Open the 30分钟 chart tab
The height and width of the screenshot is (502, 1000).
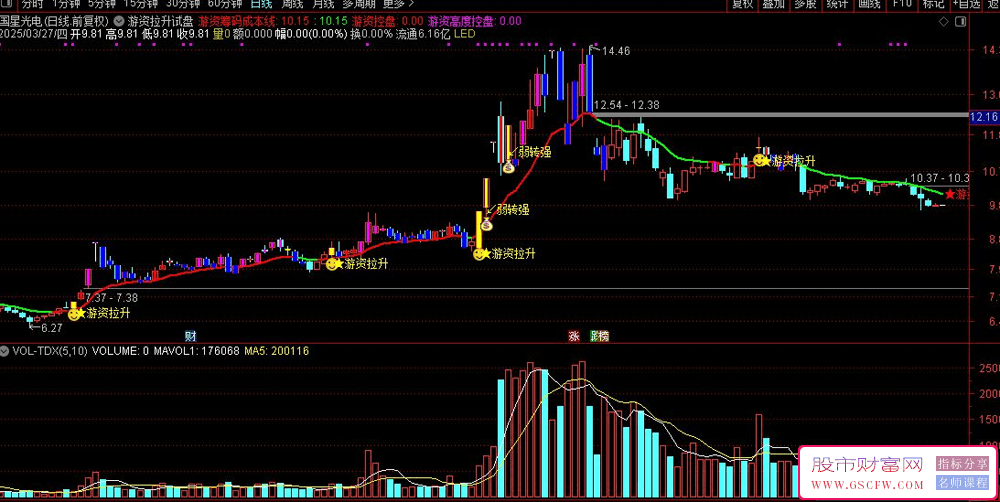coord(181,4)
